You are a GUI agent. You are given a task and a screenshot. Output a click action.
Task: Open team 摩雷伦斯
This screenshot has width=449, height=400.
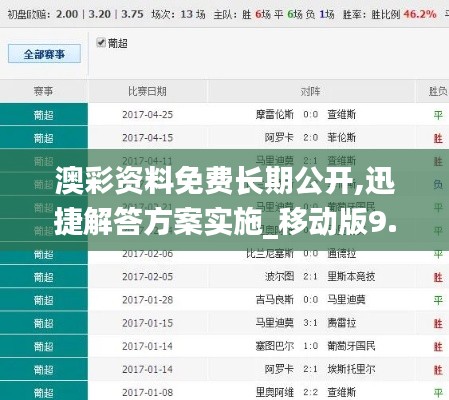point(275,115)
